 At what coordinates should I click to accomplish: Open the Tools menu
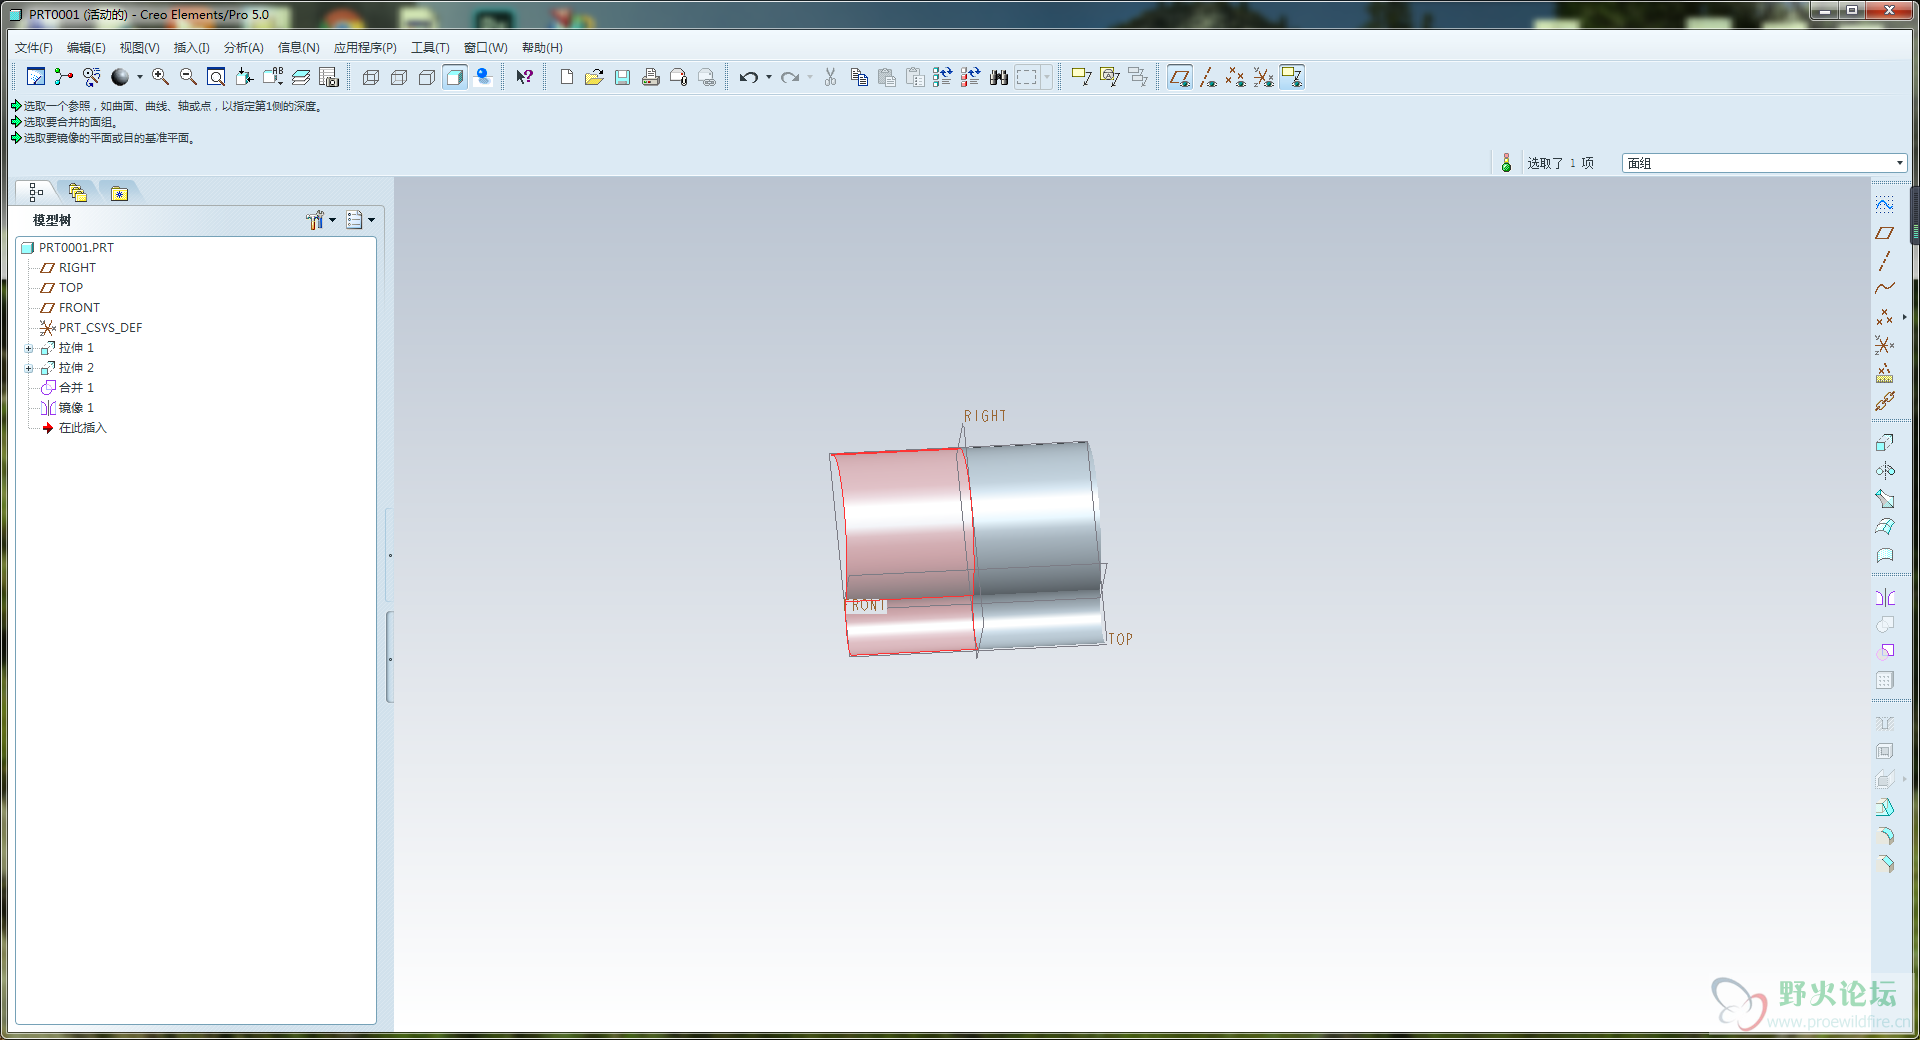pos(430,48)
